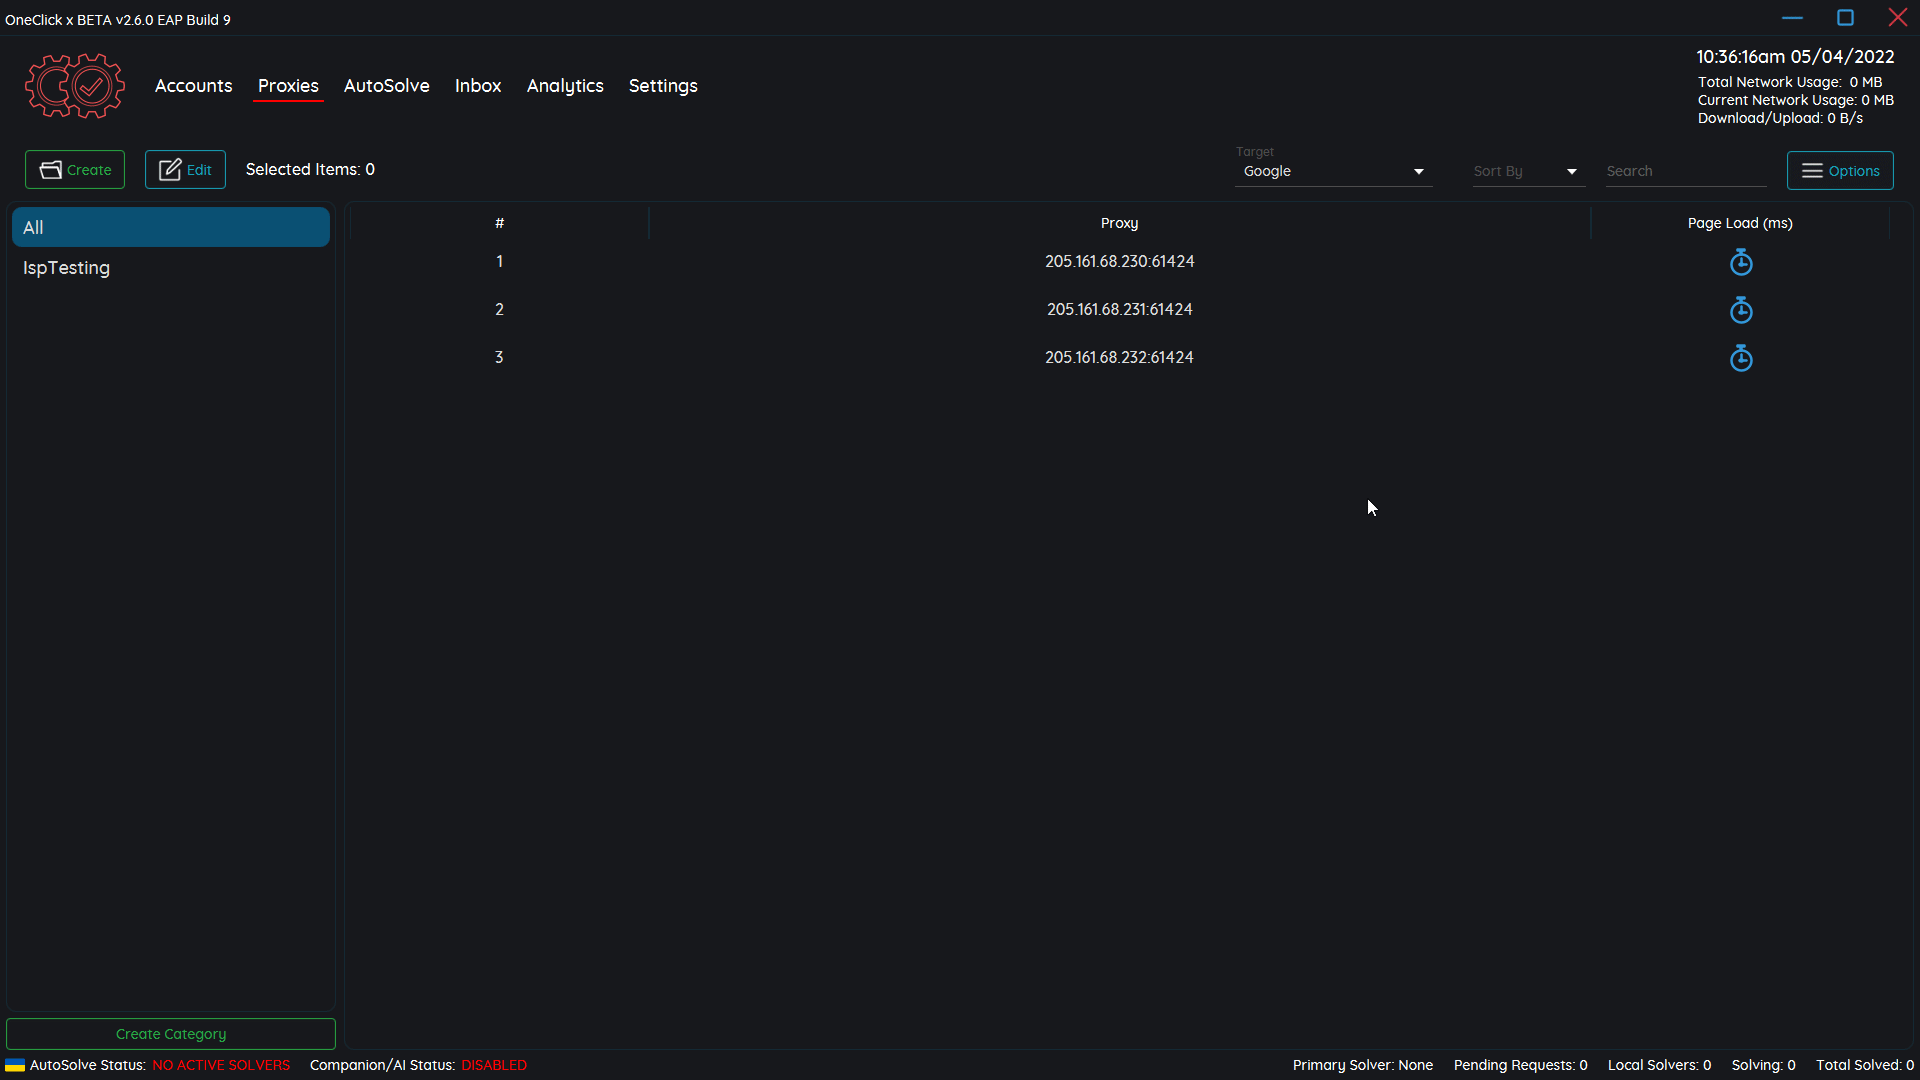The image size is (1920, 1080).
Task: Go to the Inbox tab
Action: [478, 86]
